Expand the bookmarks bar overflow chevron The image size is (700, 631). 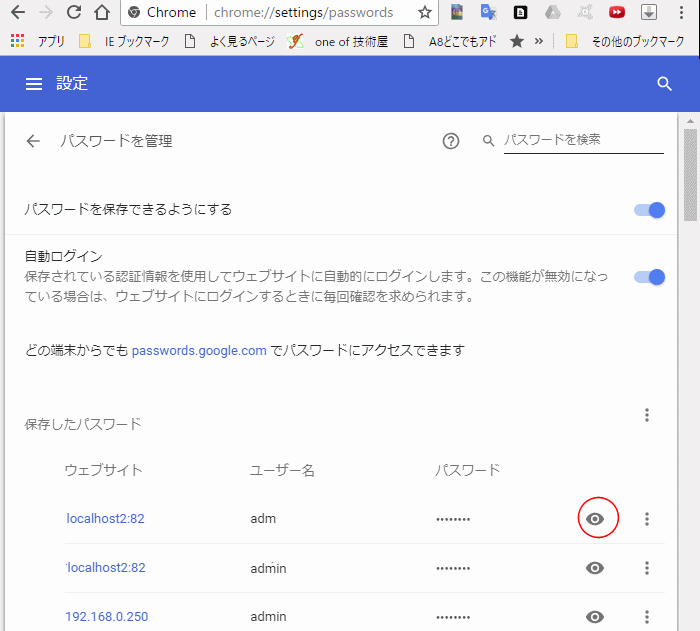point(540,42)
